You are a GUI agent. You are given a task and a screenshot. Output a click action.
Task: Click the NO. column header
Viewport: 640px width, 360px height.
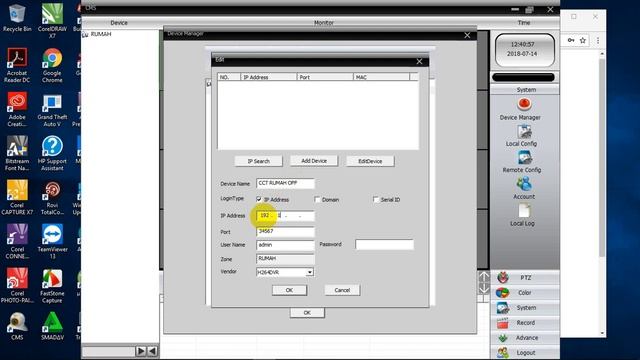pos(229,77)
